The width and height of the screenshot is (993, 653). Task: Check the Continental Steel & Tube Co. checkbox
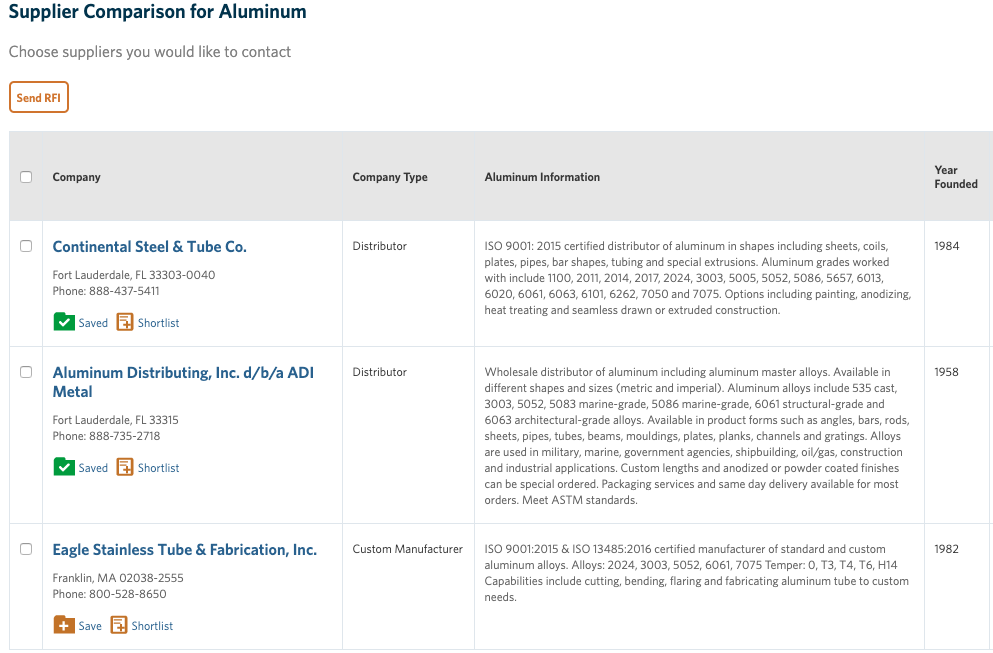26,246
